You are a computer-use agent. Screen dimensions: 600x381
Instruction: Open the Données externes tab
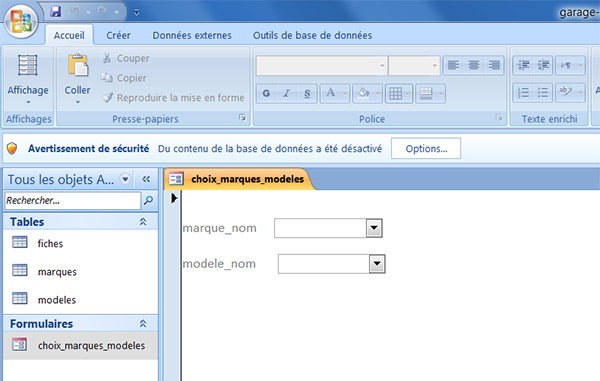tap(192, 35)
